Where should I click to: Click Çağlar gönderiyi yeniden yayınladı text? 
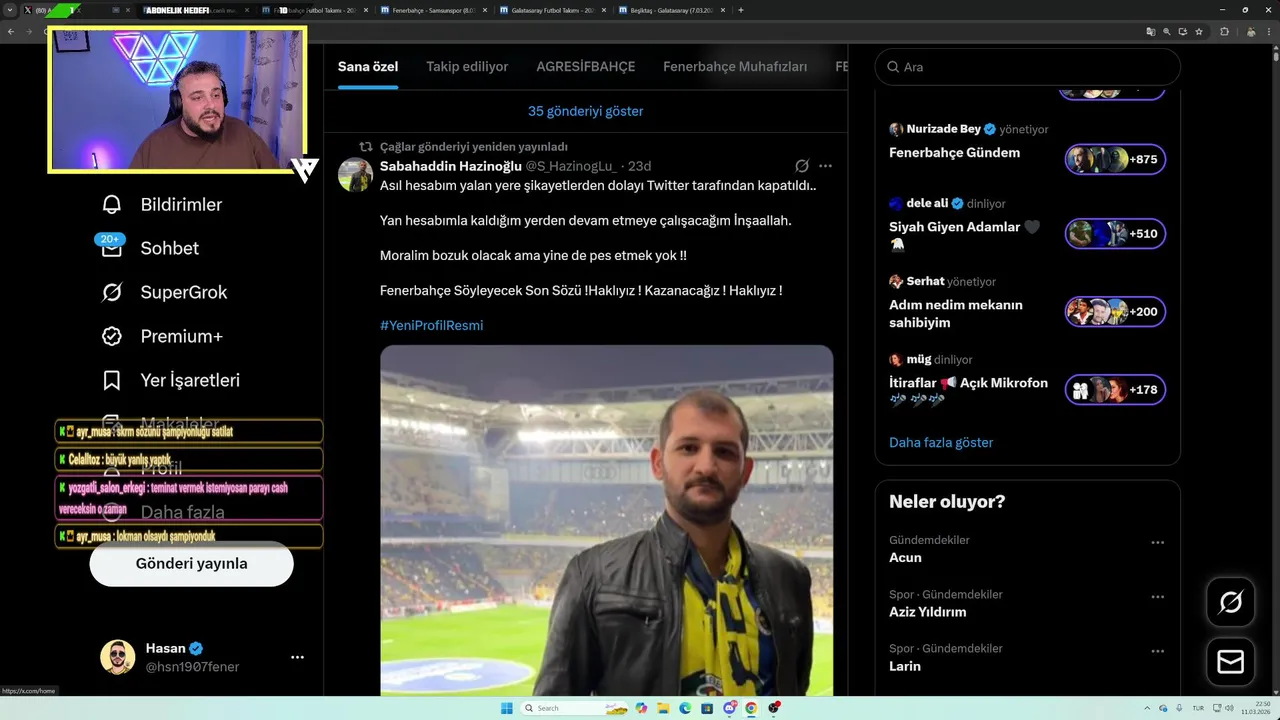pyautogui.click(x=474, y=146)
